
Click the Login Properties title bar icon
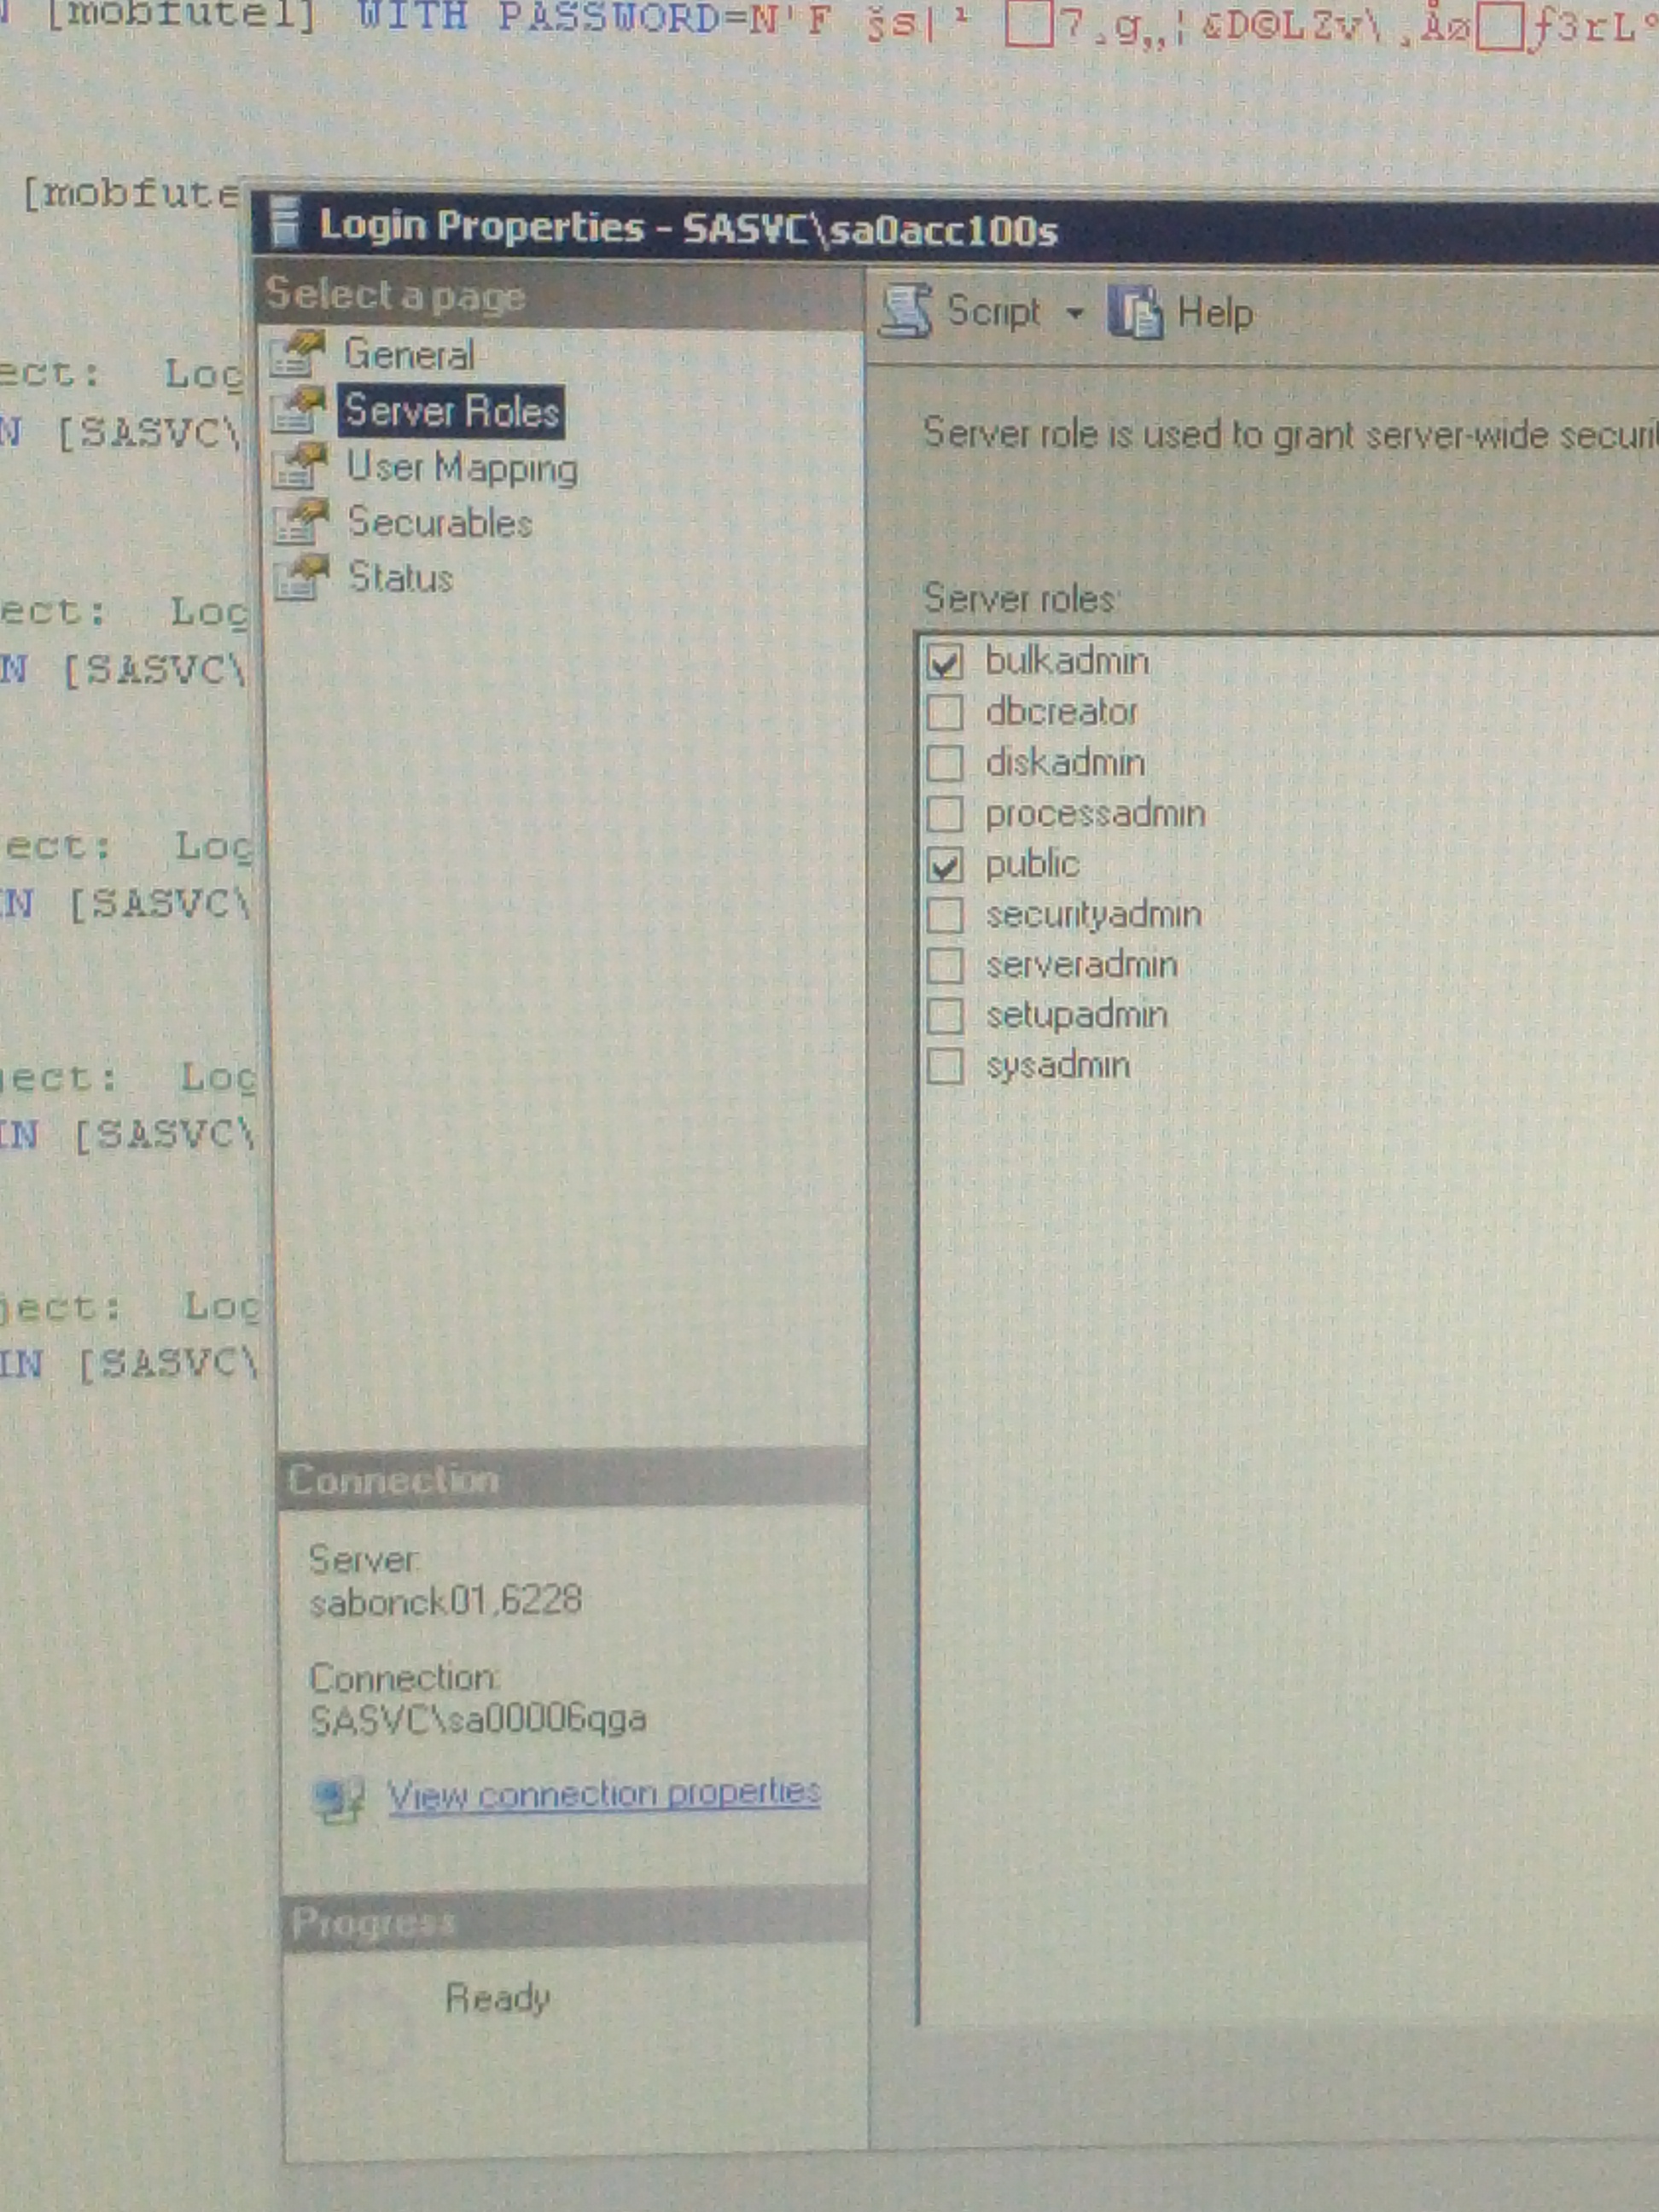tap(286, 222)
